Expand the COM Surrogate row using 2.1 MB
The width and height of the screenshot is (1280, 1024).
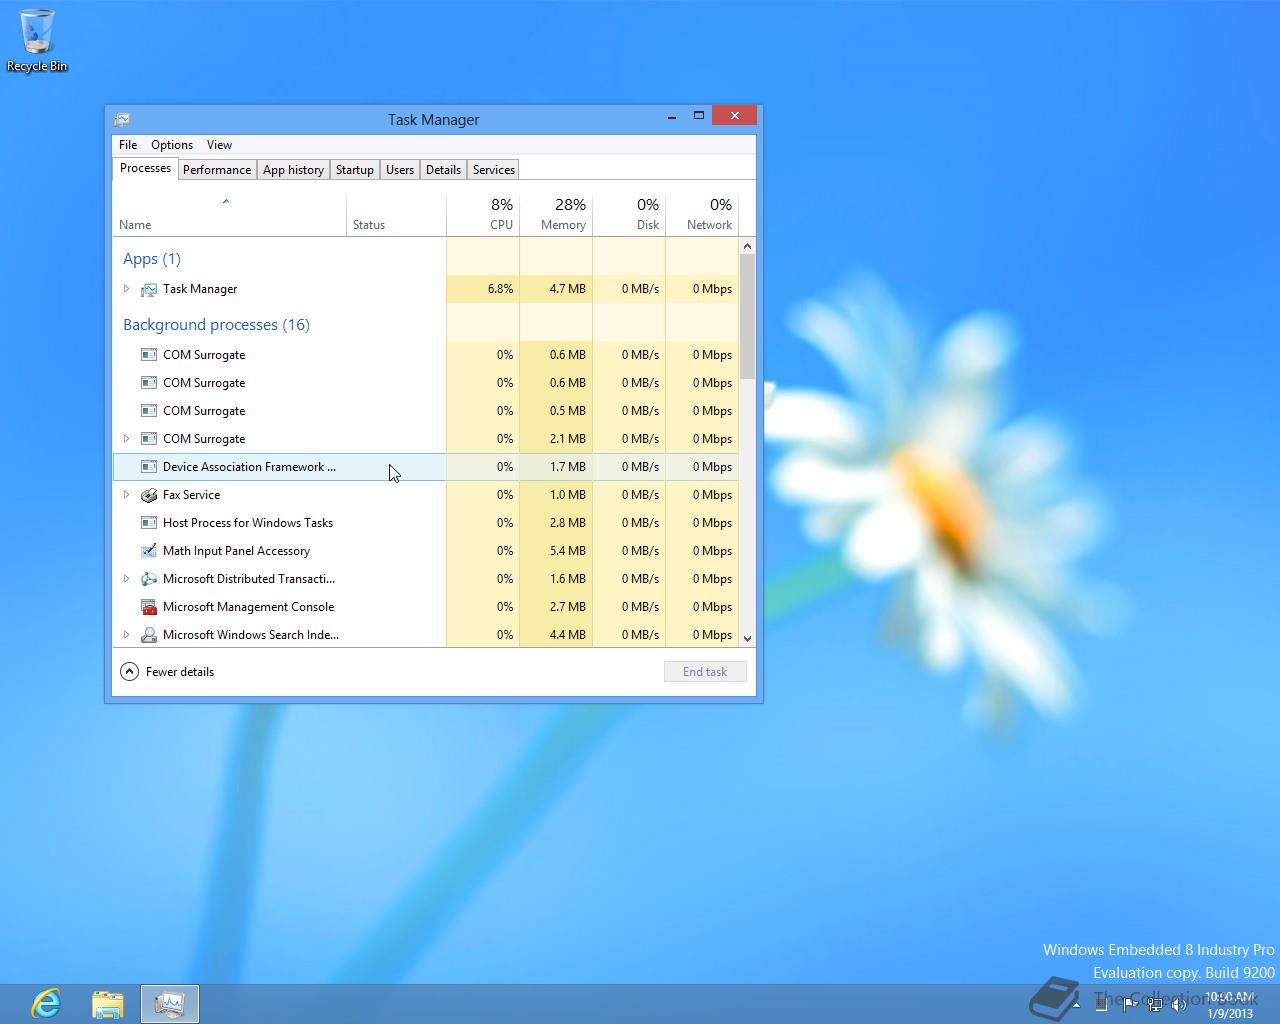pos(126,439)
